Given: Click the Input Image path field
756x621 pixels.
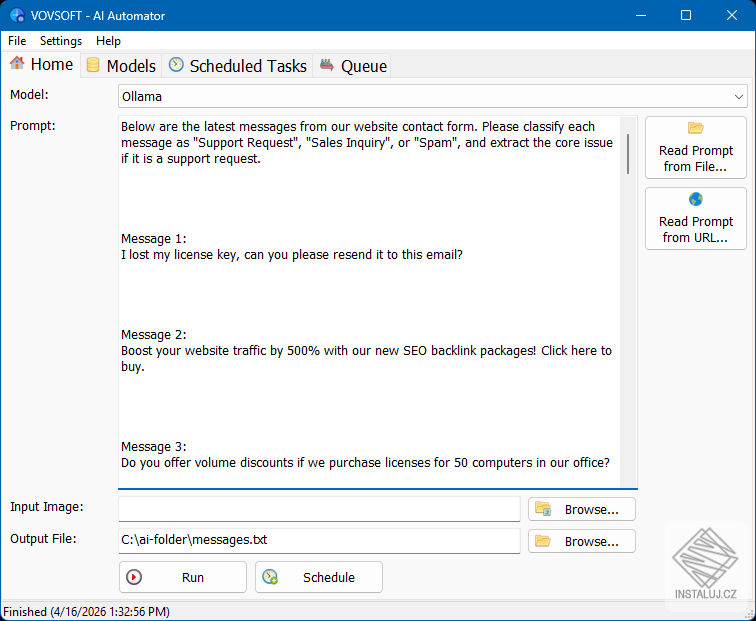Looking at the screenshot, I should pos(319,509).
